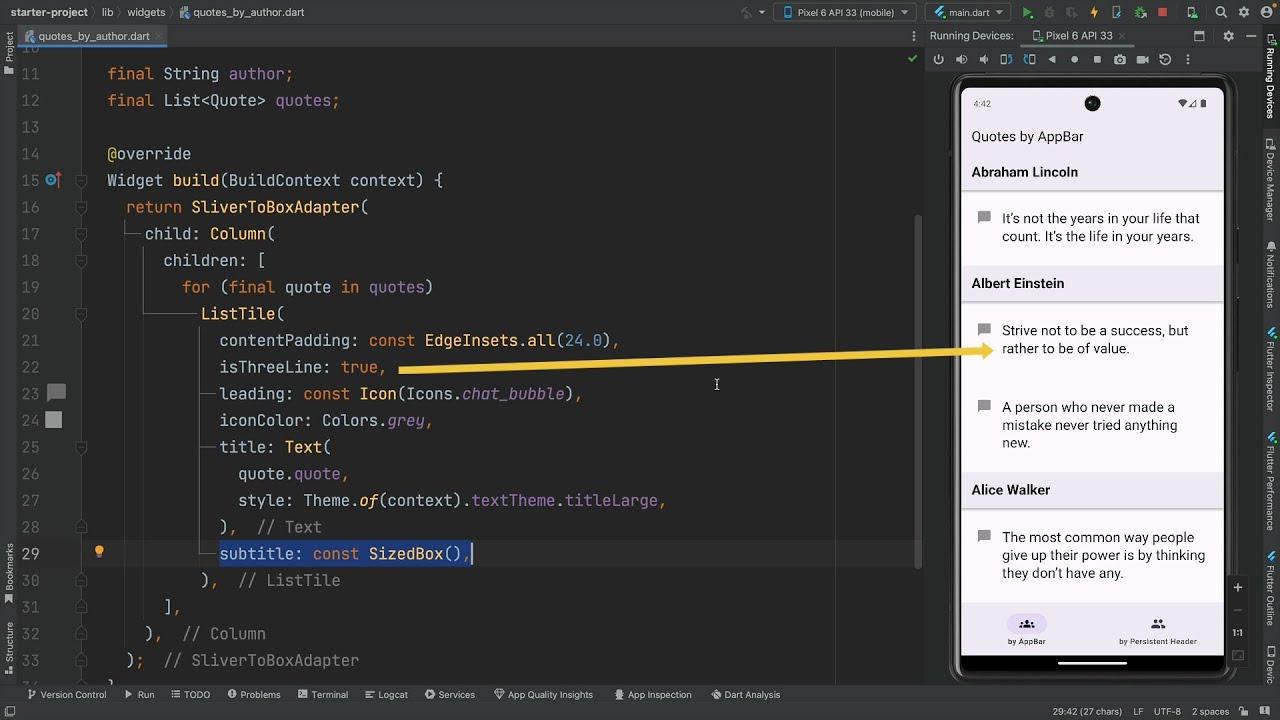This screenshot has width=1280, height=720.
Task: Open the Pixel 6 API 33 device dropdown
Action: (x=845, y=12)
